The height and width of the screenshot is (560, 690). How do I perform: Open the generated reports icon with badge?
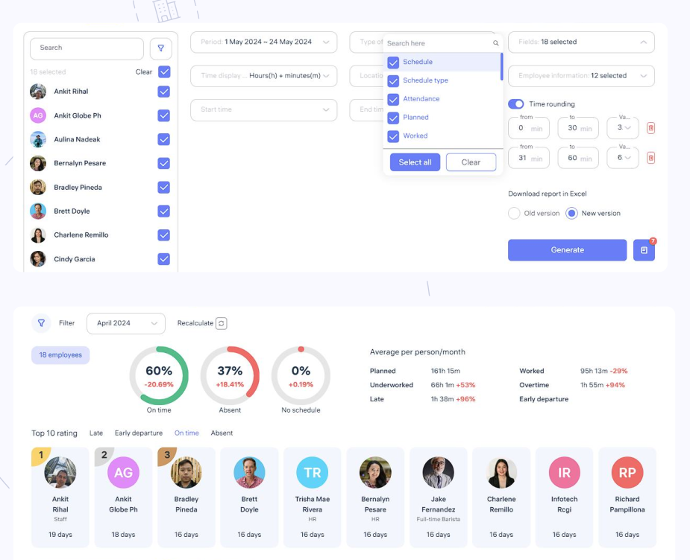[x=644, y=250]
